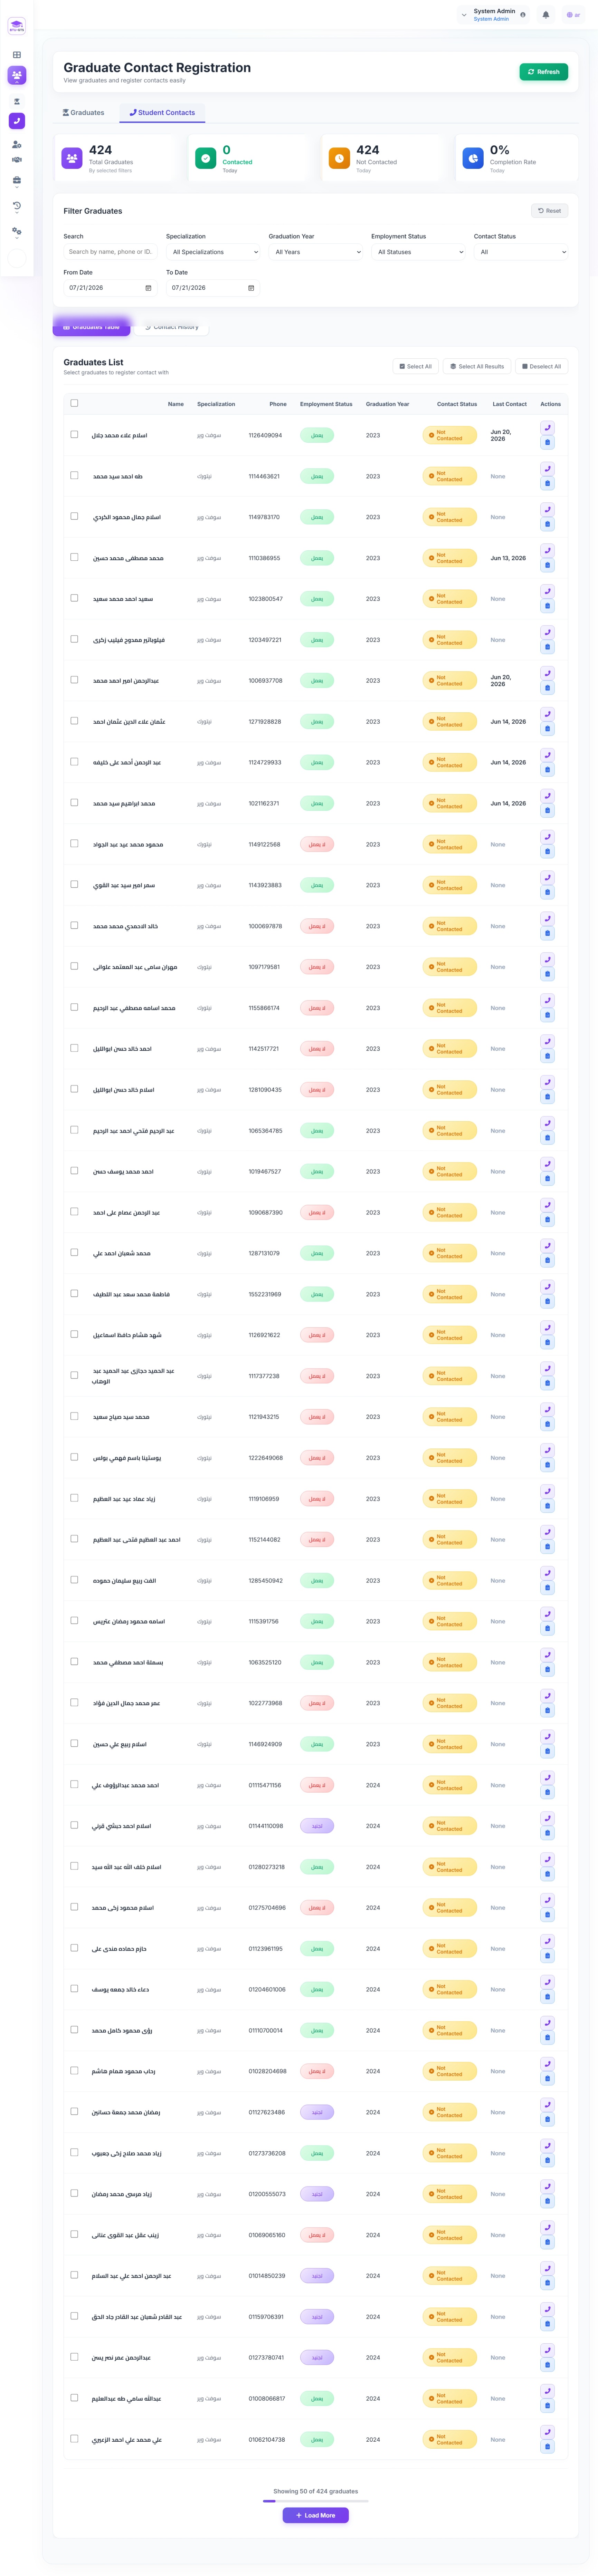
Task: Click the graduates loading progress bar
Action: tap(316, 2501)
